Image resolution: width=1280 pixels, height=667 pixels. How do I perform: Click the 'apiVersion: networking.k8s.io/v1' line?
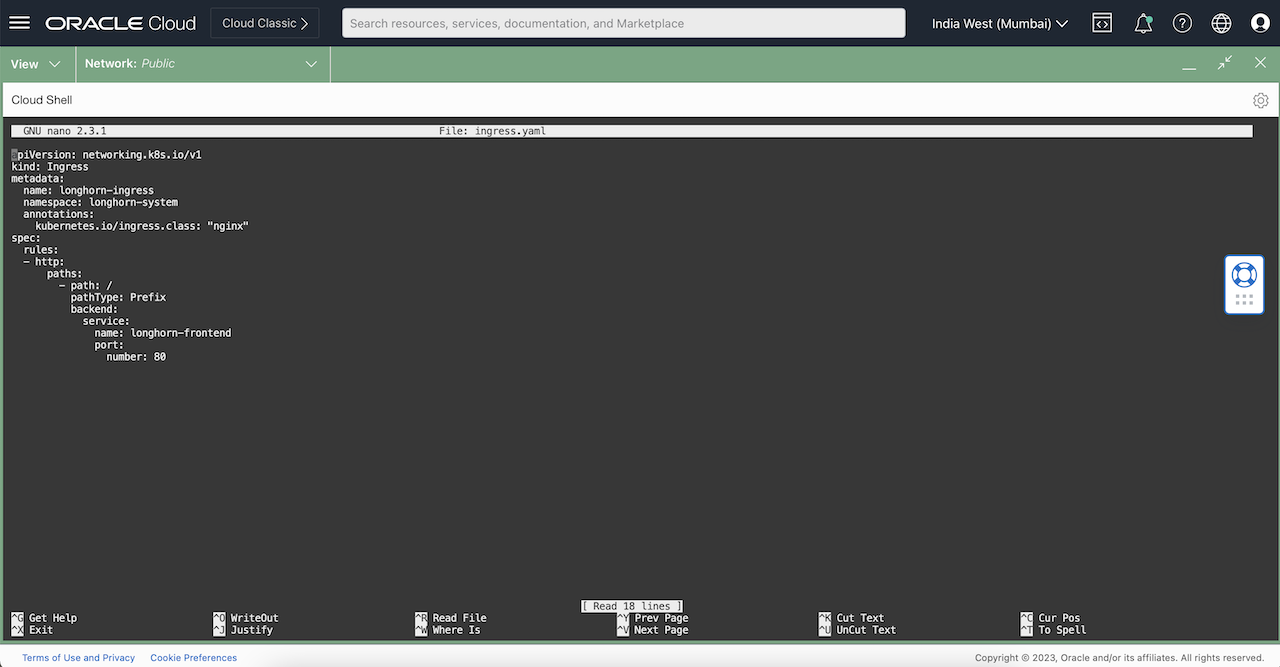[x=107, y=155]
